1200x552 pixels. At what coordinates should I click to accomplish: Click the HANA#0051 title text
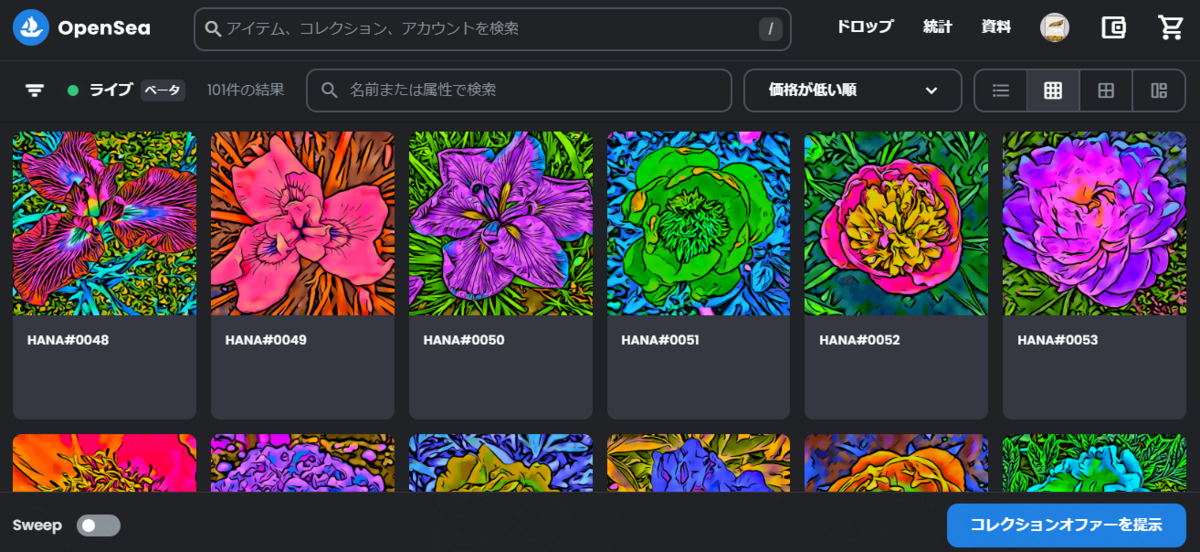pos(660,340)
